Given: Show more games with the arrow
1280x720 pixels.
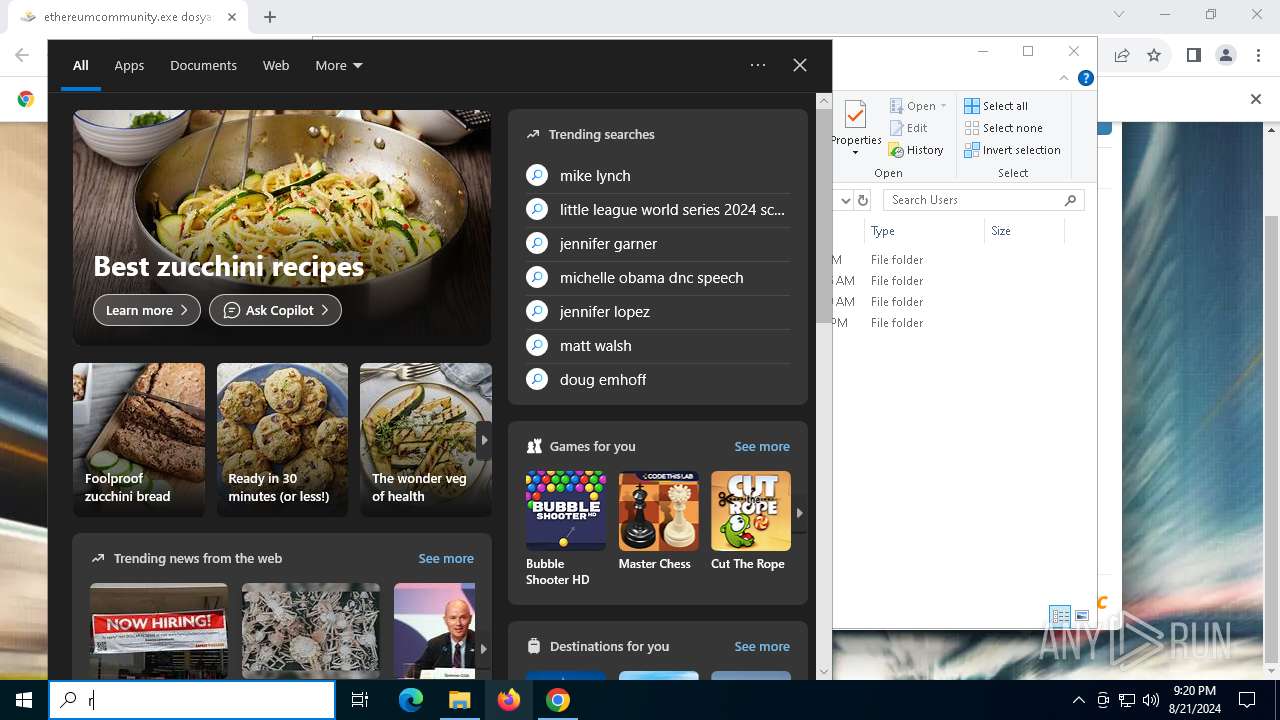Looking at the screenshot, I should (799, 512).
